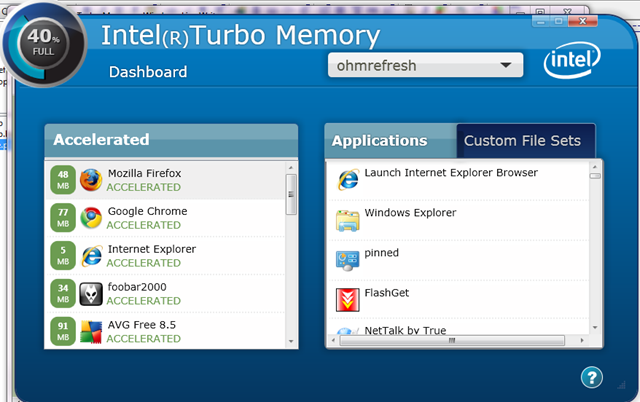This screenshot has height=402, width=640.
Task: Click the Google Chrome icon
Action: (91, 218)
